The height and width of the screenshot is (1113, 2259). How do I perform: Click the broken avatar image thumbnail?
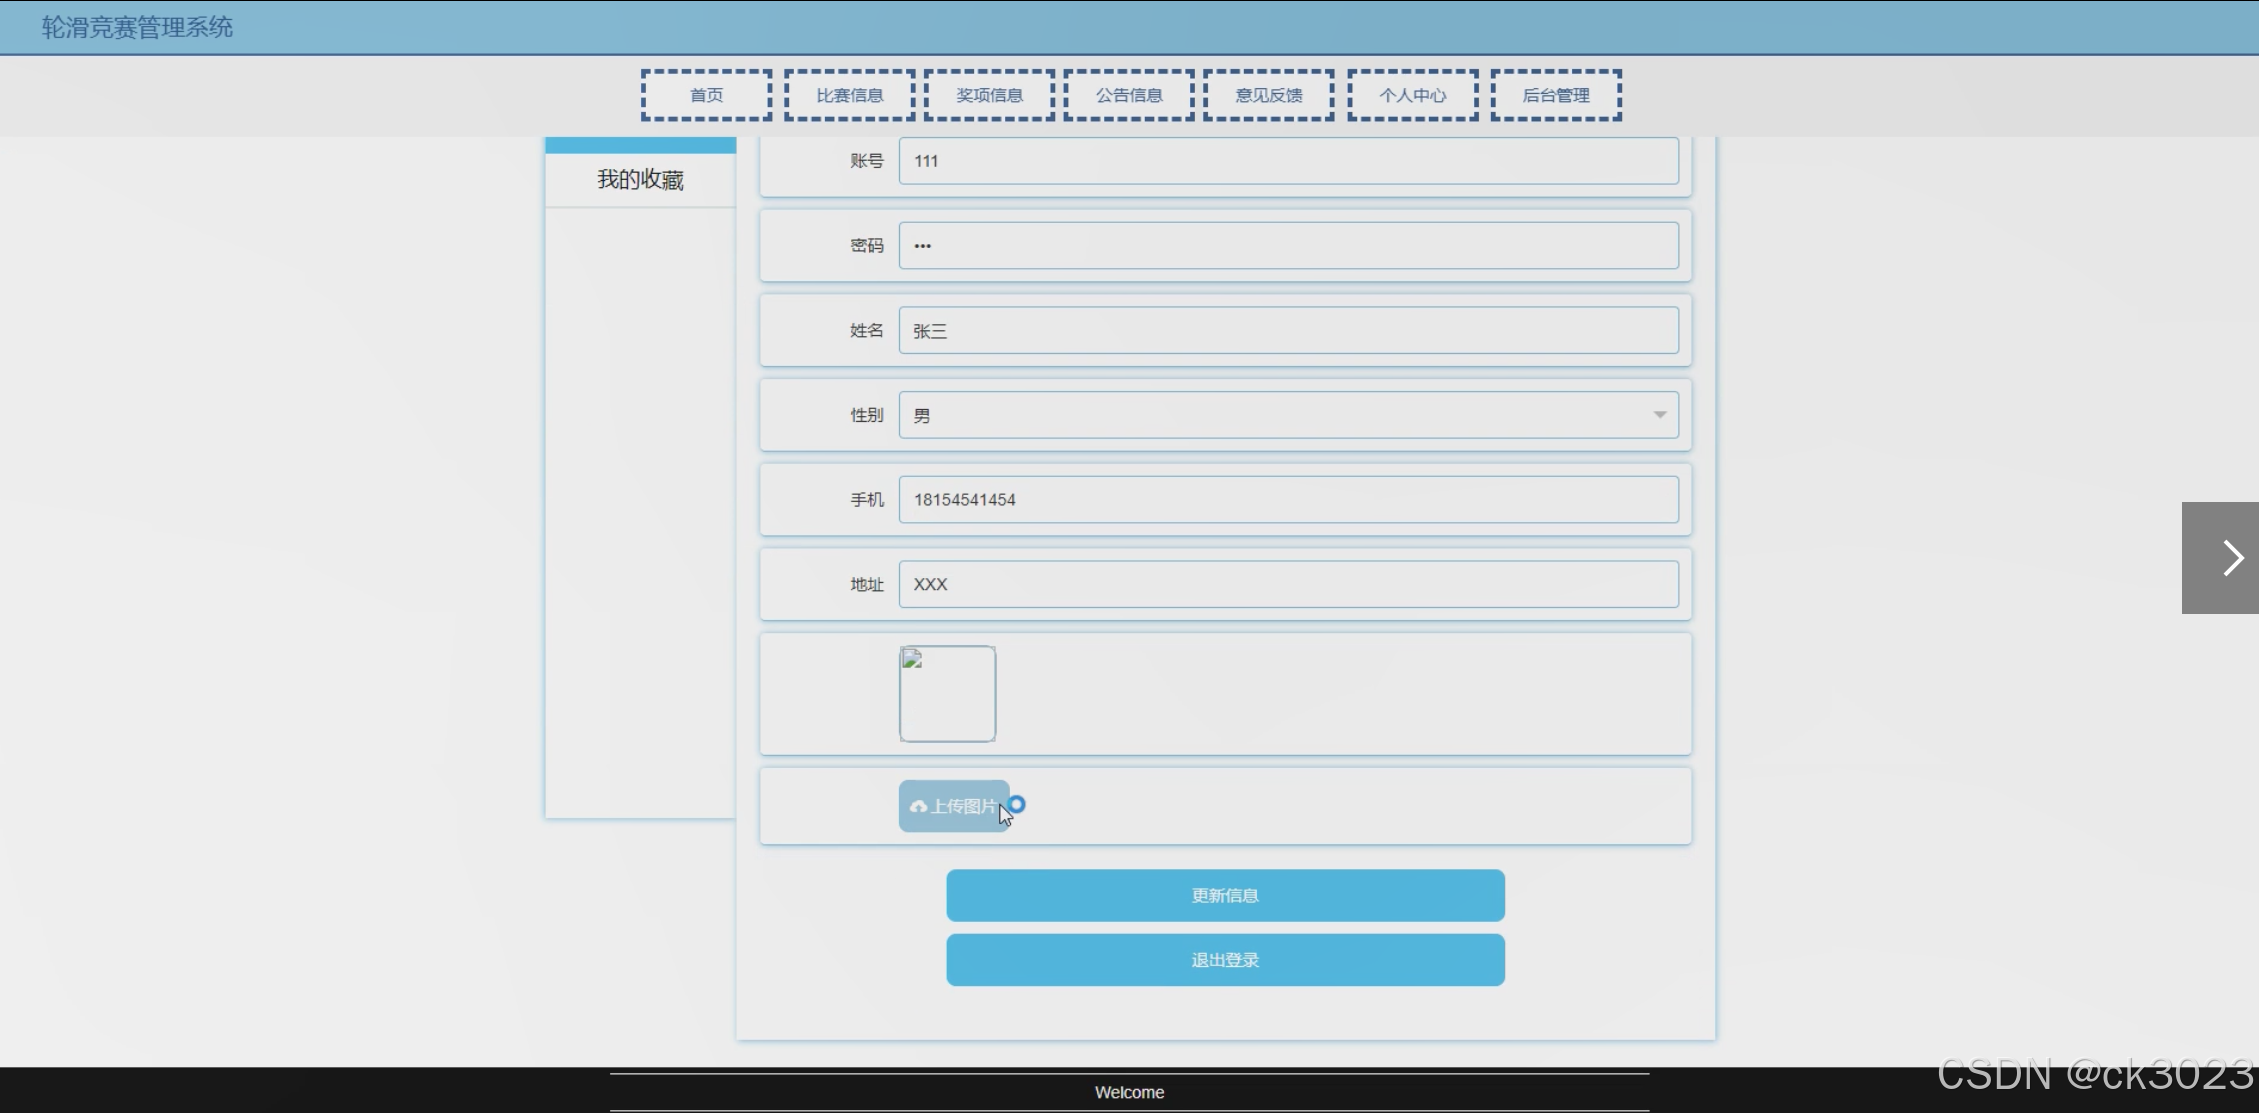[x=947, y=694]
